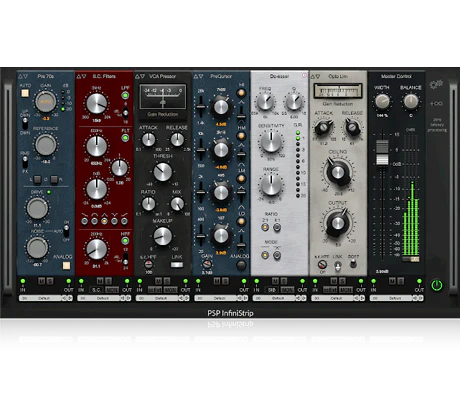Screen dimensions: 460x416
Task: Toggle the PreQursor ANALOG button
Action: 241,265
